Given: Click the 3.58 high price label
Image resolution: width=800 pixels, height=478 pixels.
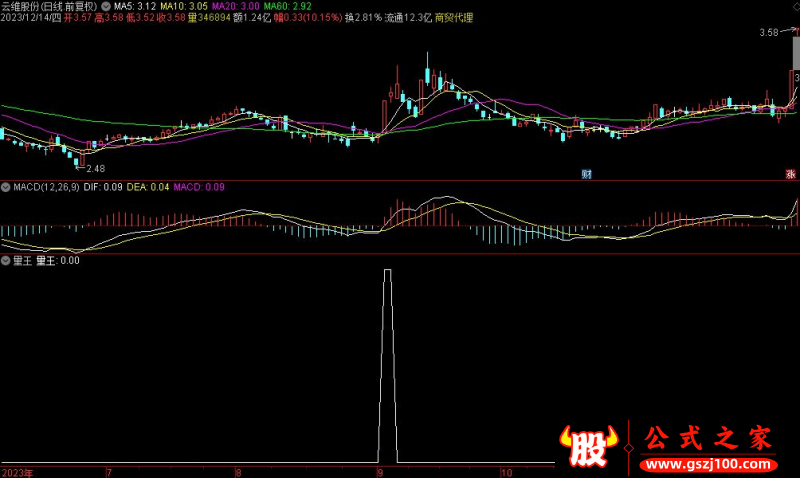Looking at the screenshot, I should [x=768, y=33].
